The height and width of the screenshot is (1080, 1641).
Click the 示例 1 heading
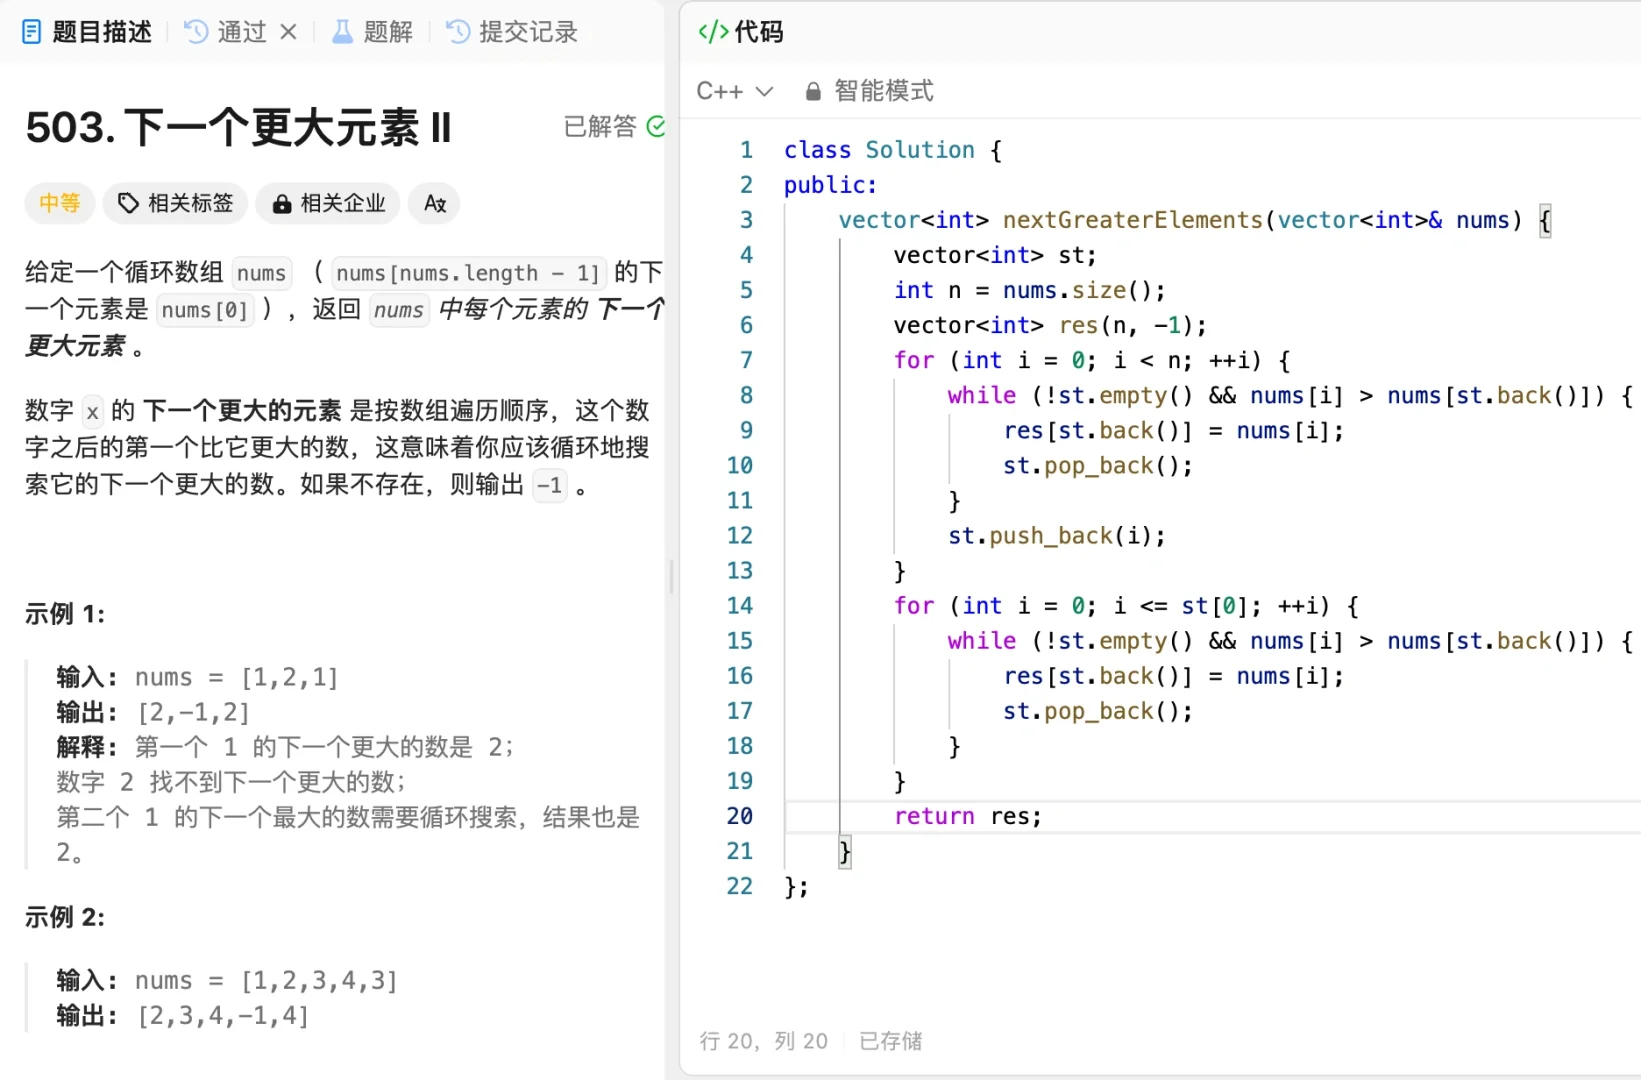[x=65, y=614]
